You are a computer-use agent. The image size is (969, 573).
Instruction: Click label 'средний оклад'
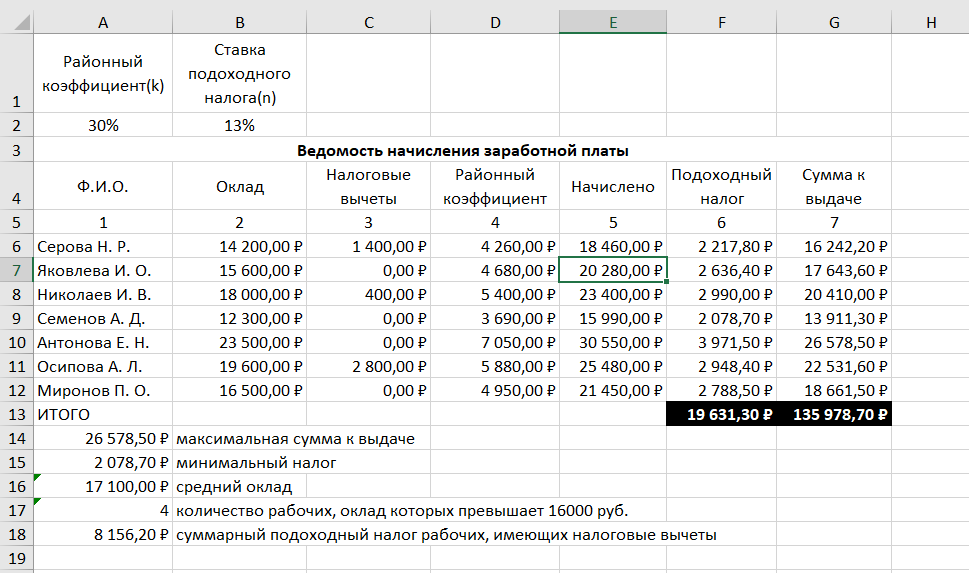click(234, 487)
